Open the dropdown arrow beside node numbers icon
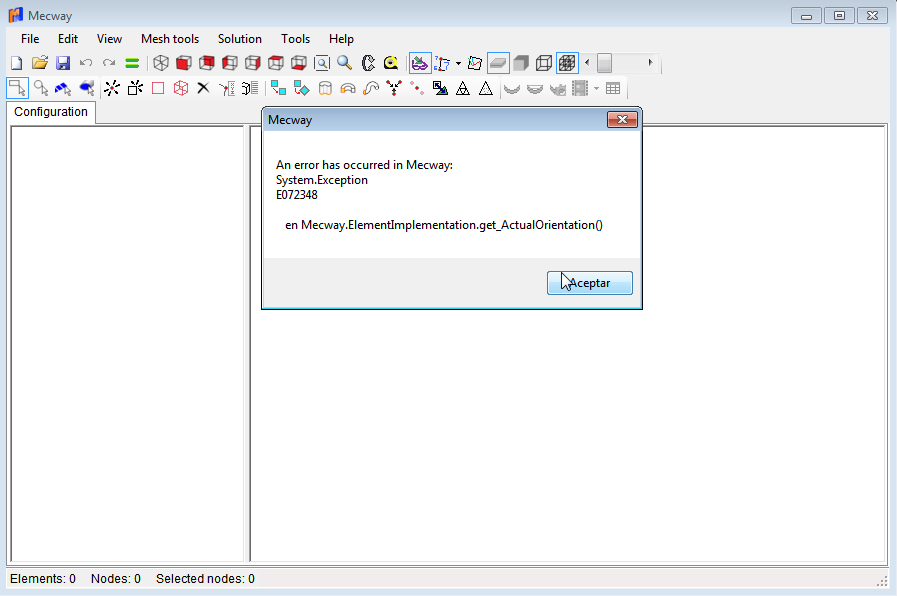 tap(458, 63)
